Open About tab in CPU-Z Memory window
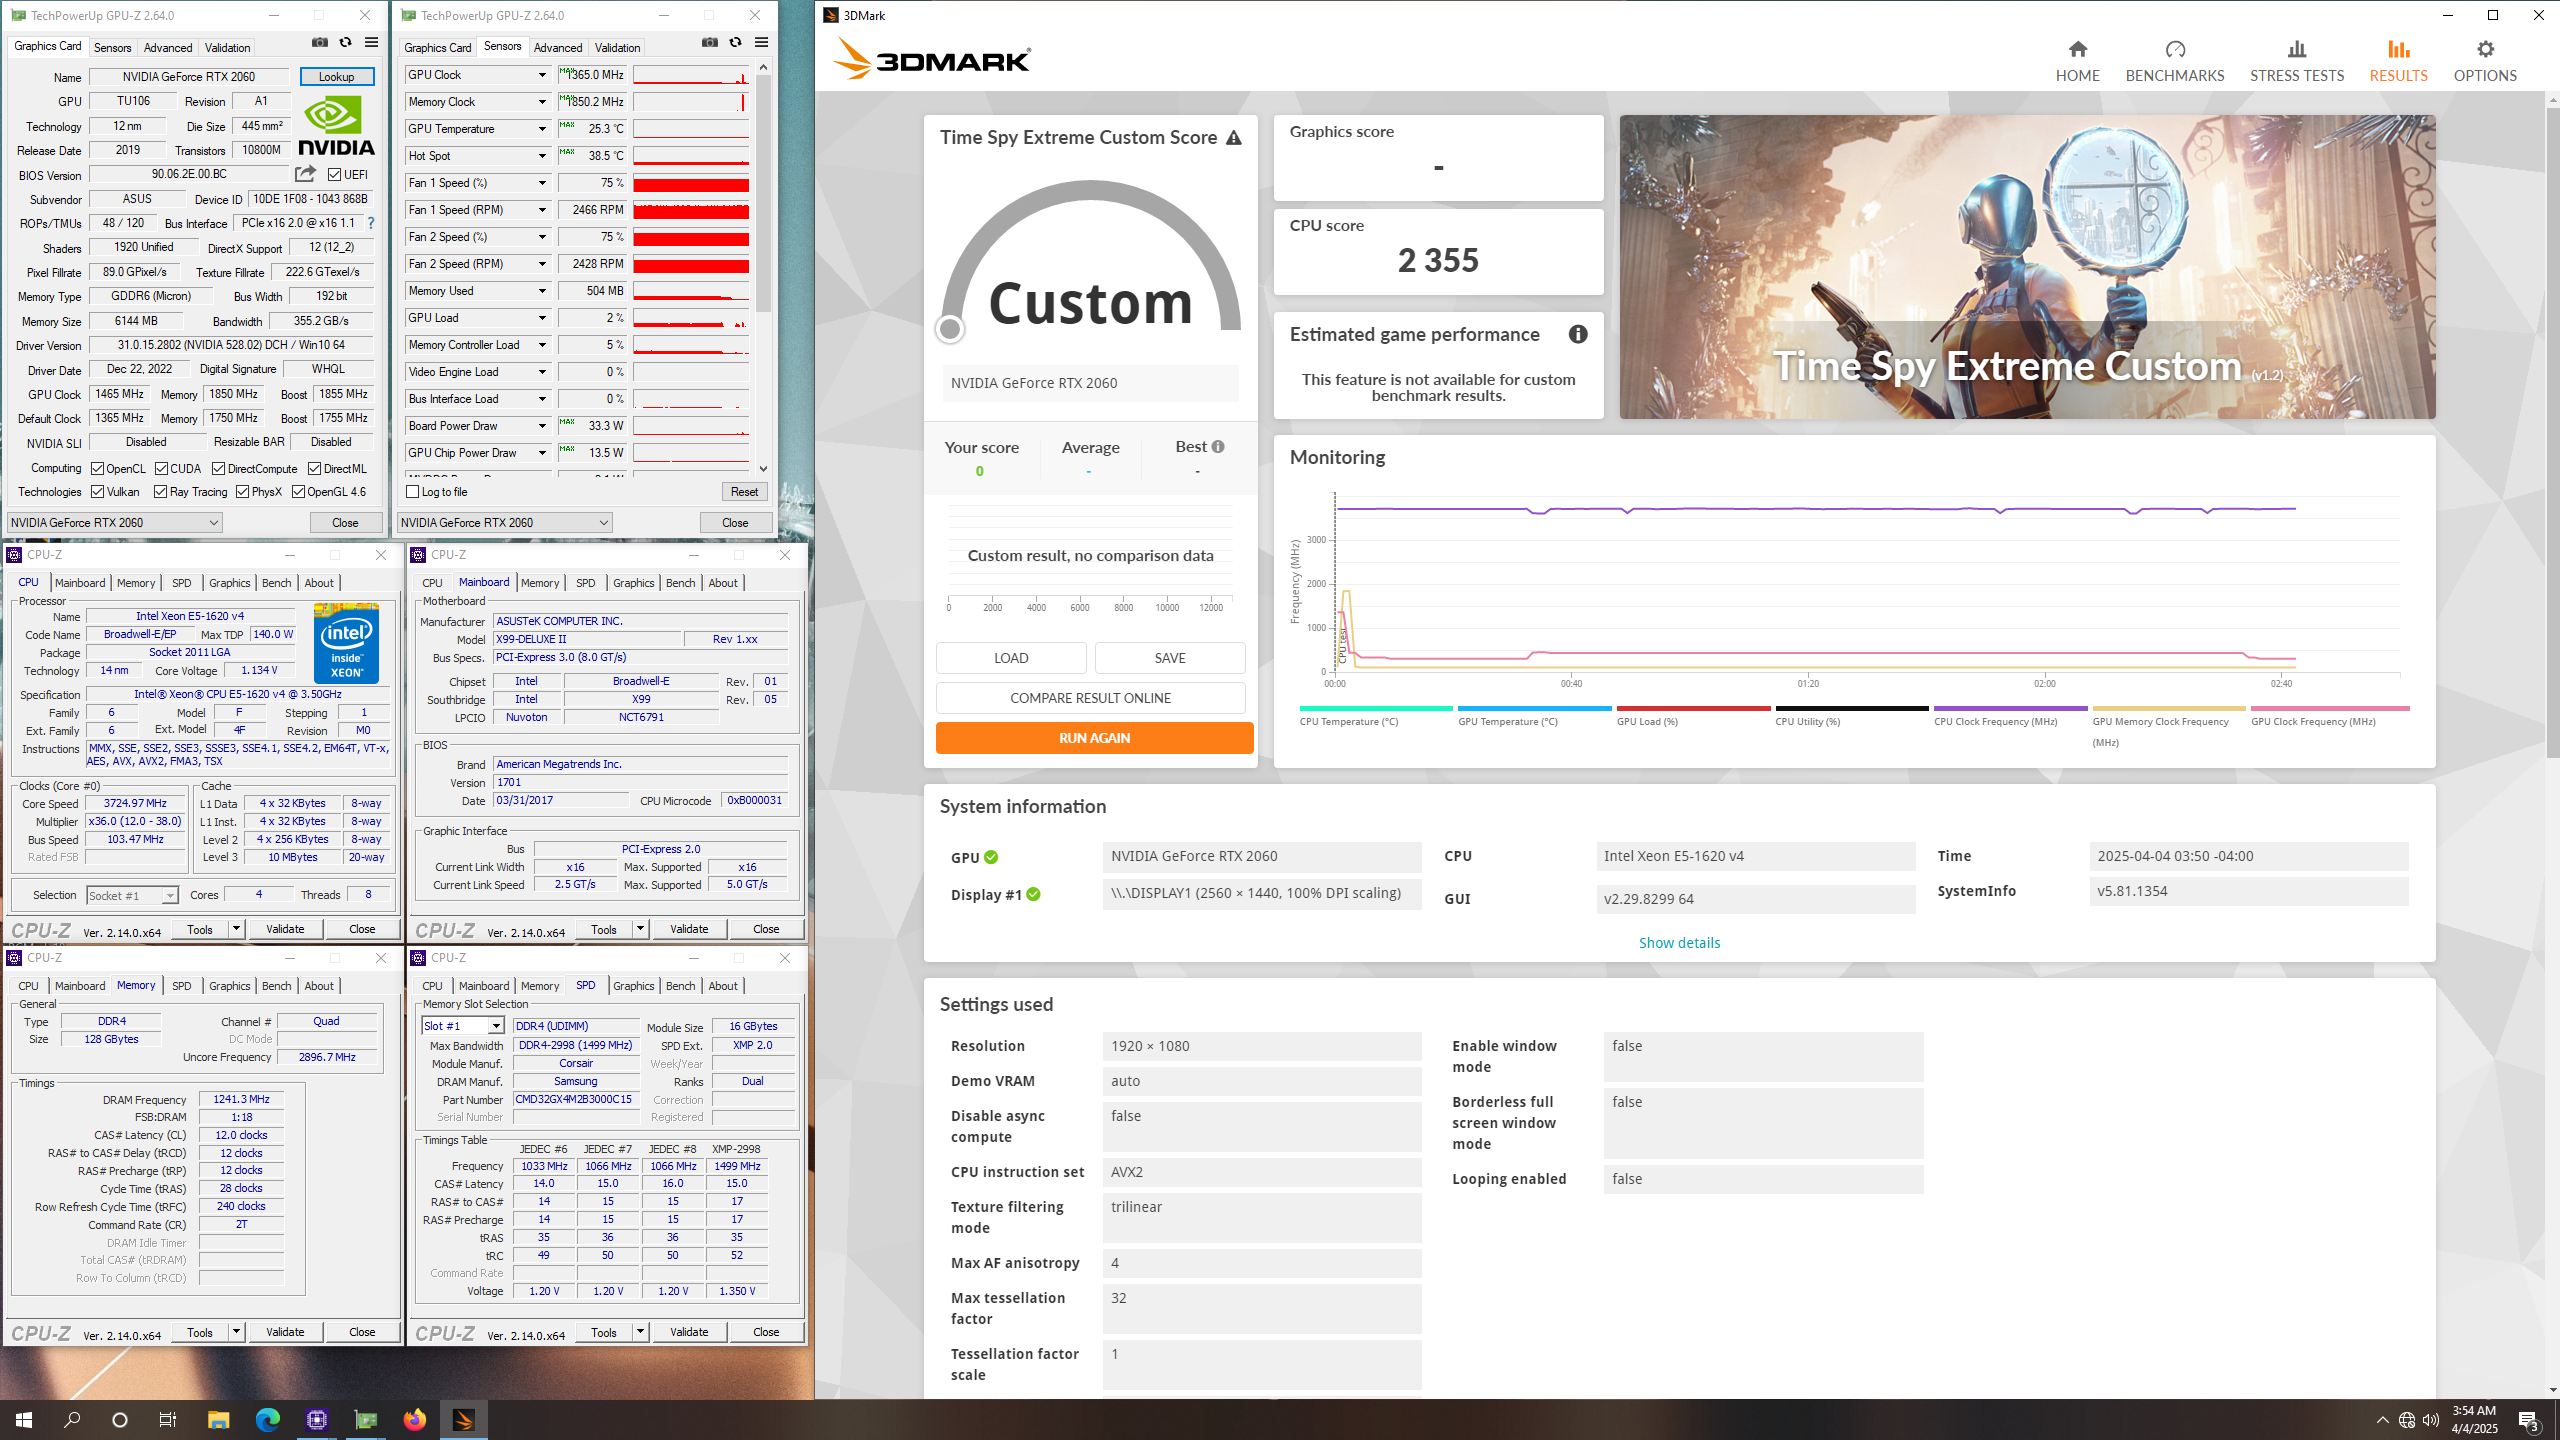2560x1440 pixels. pos(319,986)
